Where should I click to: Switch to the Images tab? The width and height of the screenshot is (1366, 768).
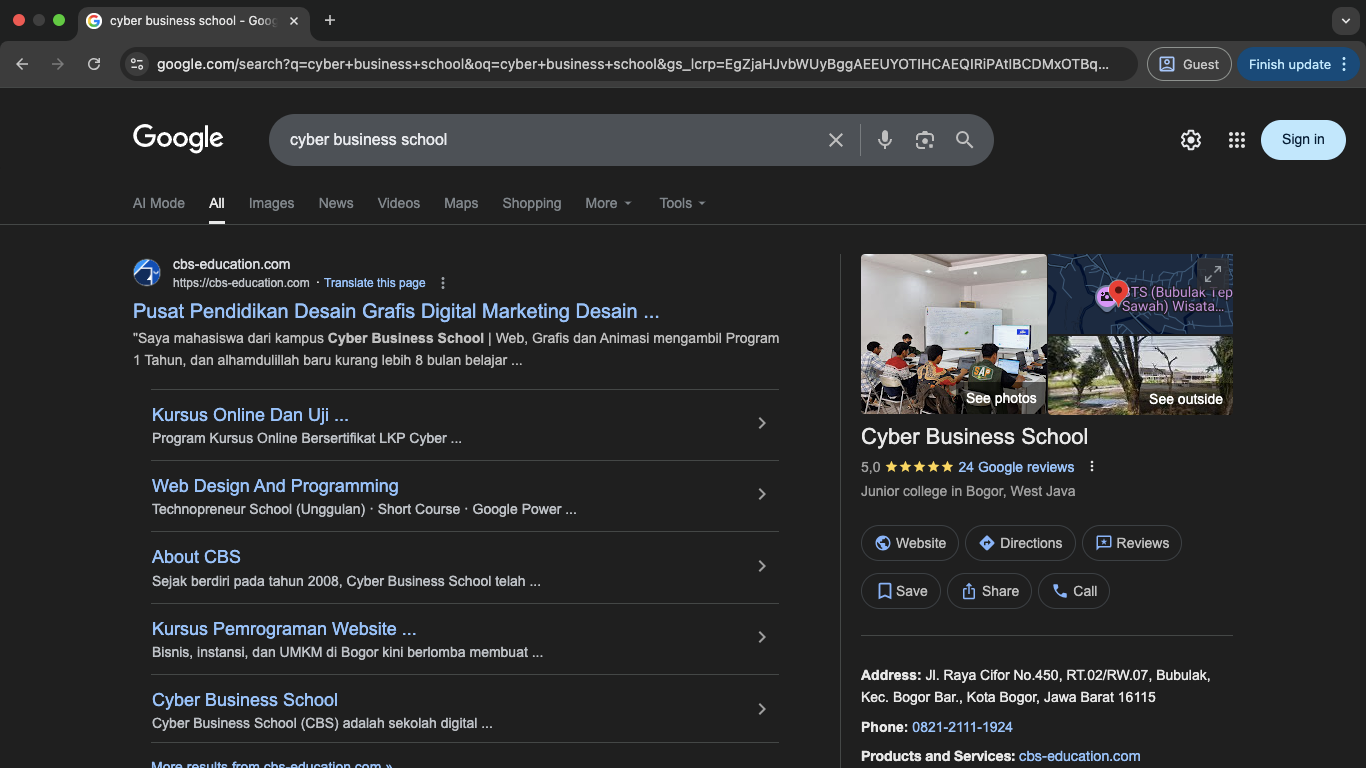tap(271, 203)
